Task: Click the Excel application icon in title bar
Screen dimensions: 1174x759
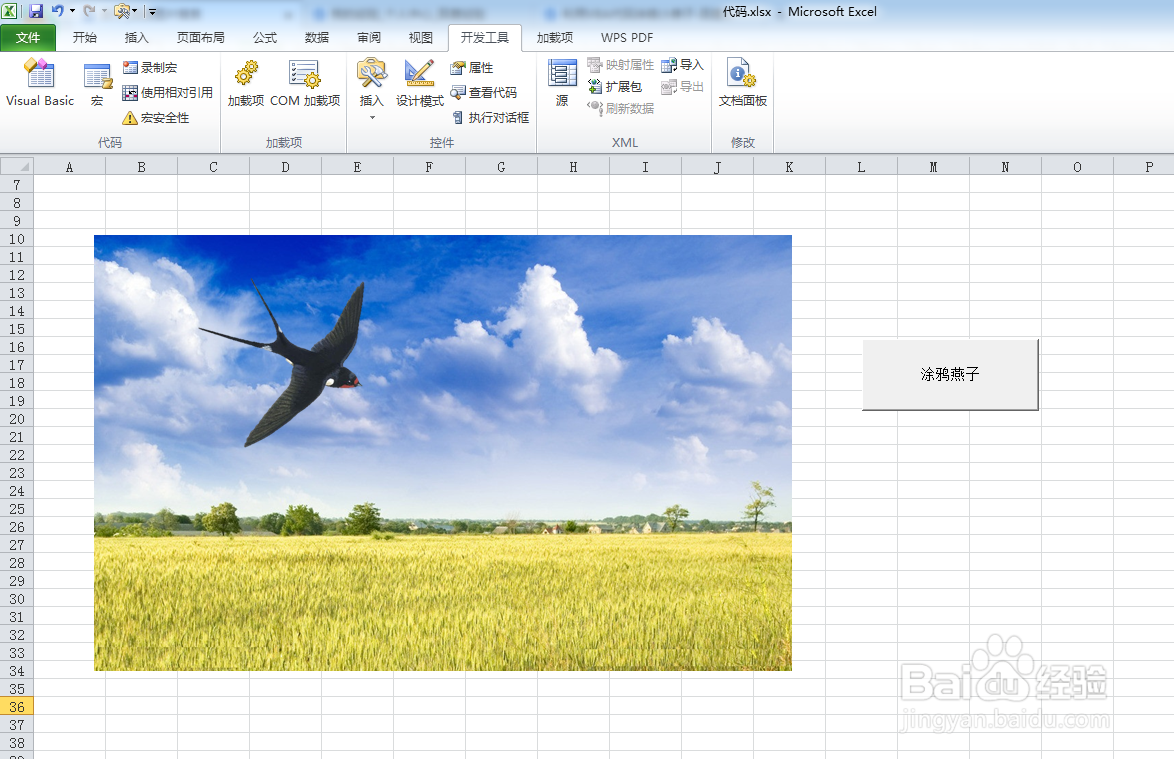Action: [10, 11]
